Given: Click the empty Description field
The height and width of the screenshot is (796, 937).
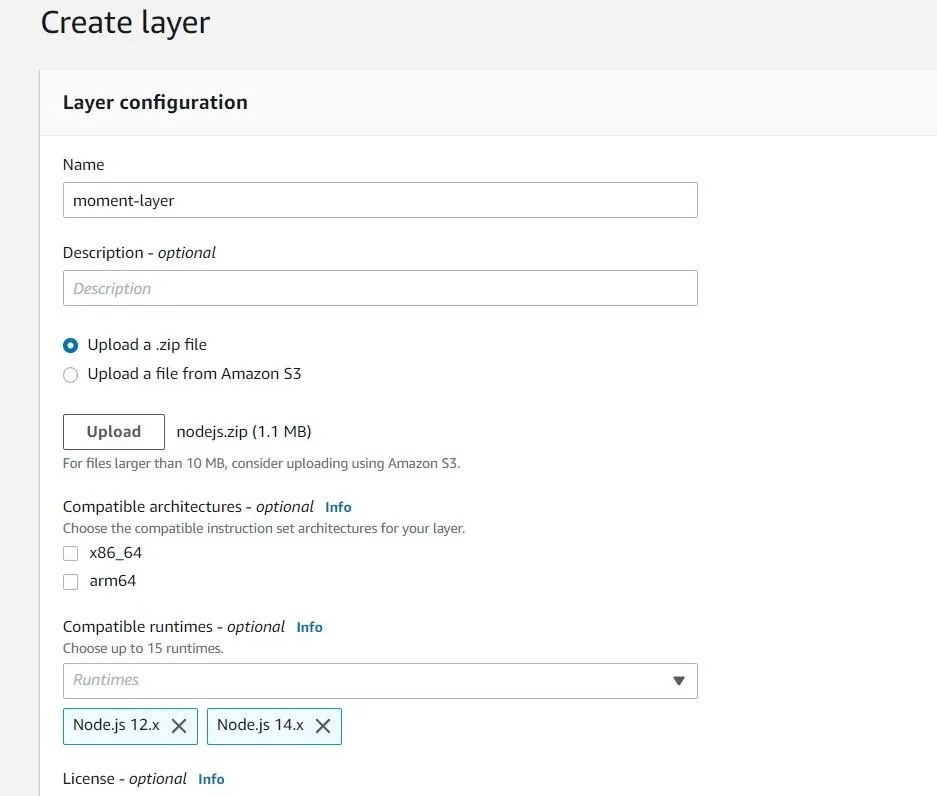Looking at the screenshot, I should pyautogui.click(x=380, y=288).
